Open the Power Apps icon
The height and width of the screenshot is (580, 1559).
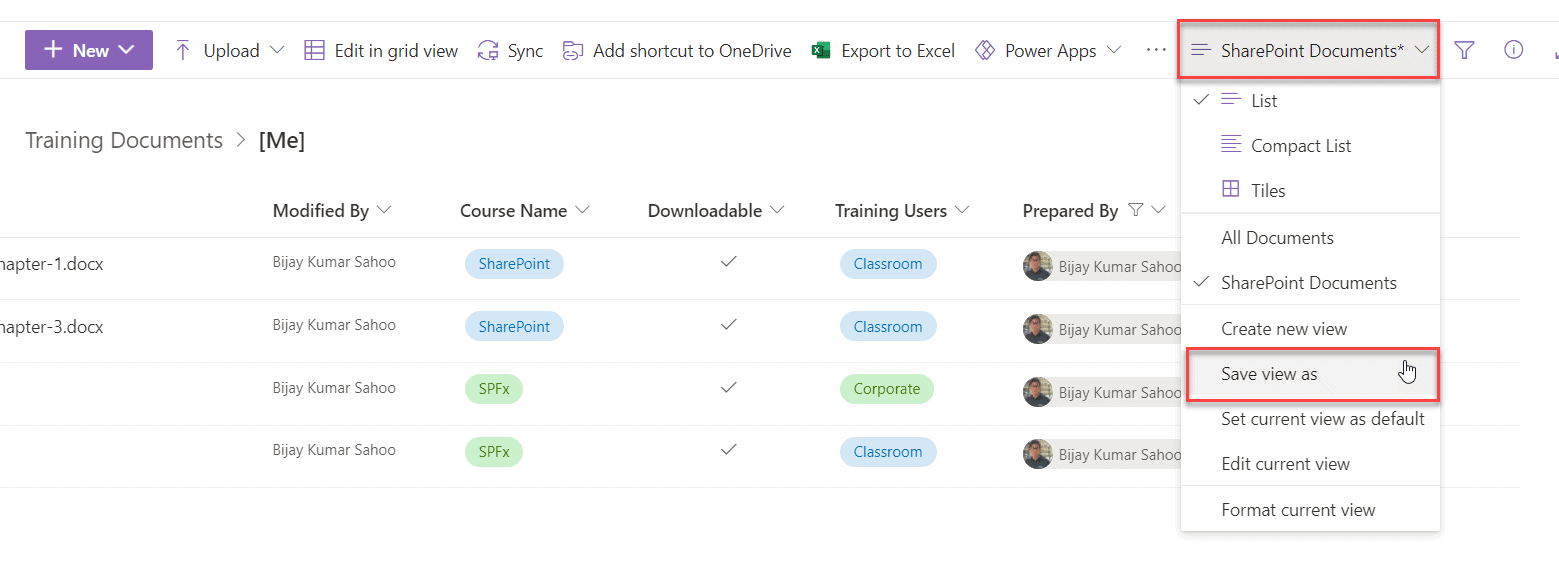tap(985, 49)
